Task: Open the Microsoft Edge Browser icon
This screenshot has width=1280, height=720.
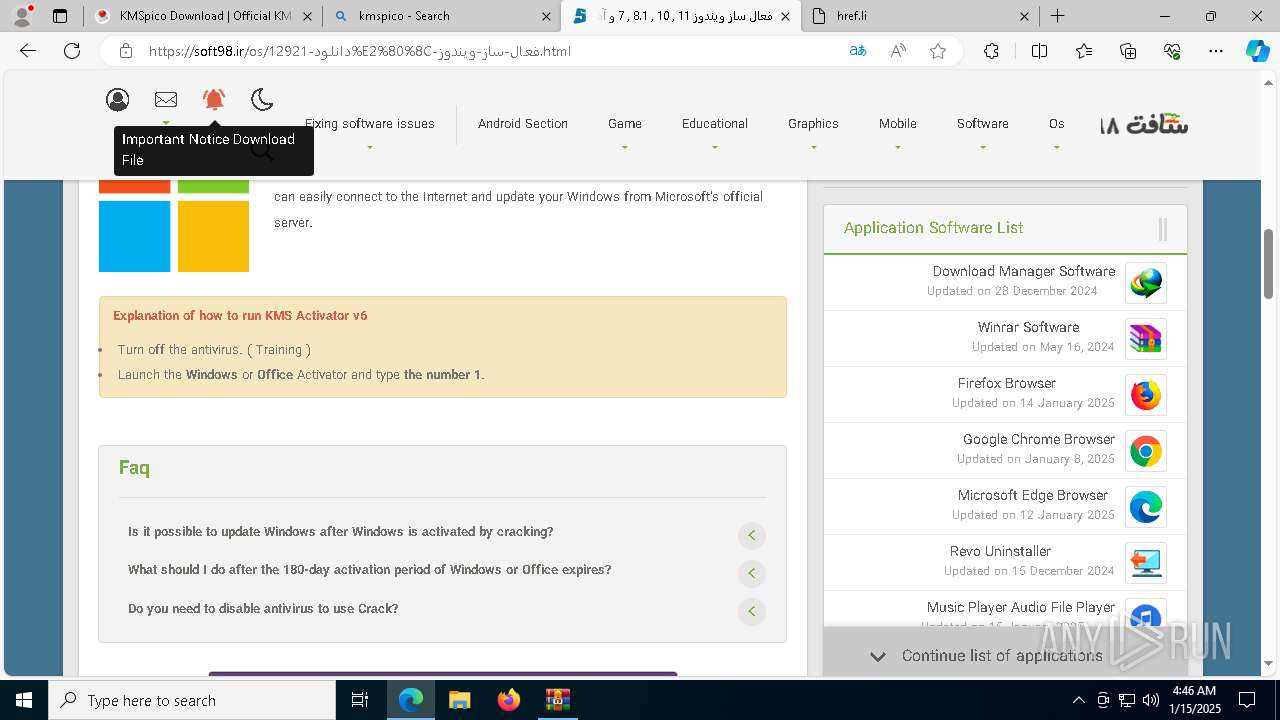Action: point(1146,507)
